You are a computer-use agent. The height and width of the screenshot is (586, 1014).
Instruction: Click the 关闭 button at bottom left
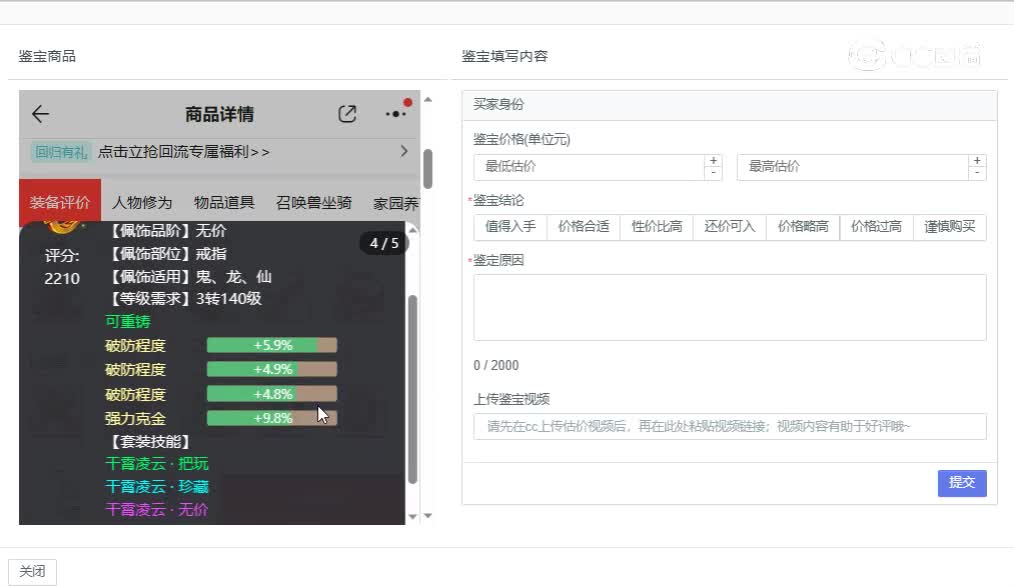(32, 571)
